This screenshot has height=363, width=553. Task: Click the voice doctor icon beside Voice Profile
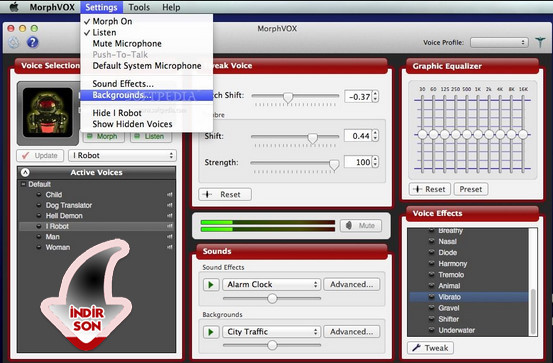[x=540, y=42]
